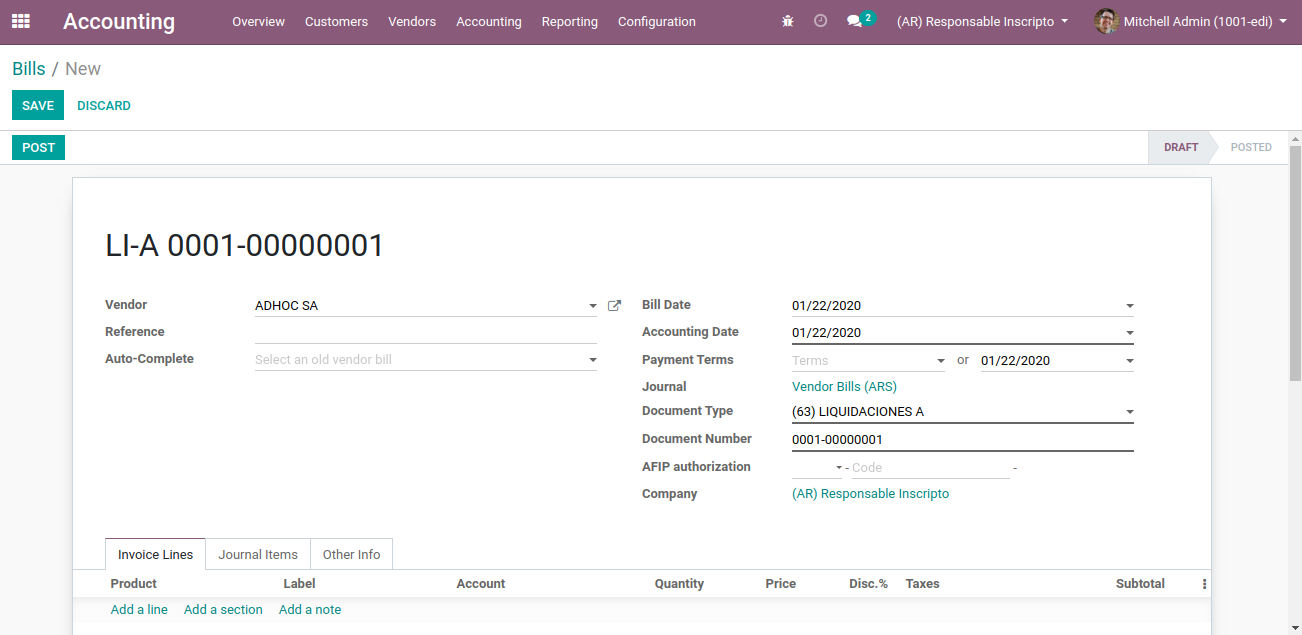
Task: Switch to the Invoice Lines tab
Action: [155, 554]
